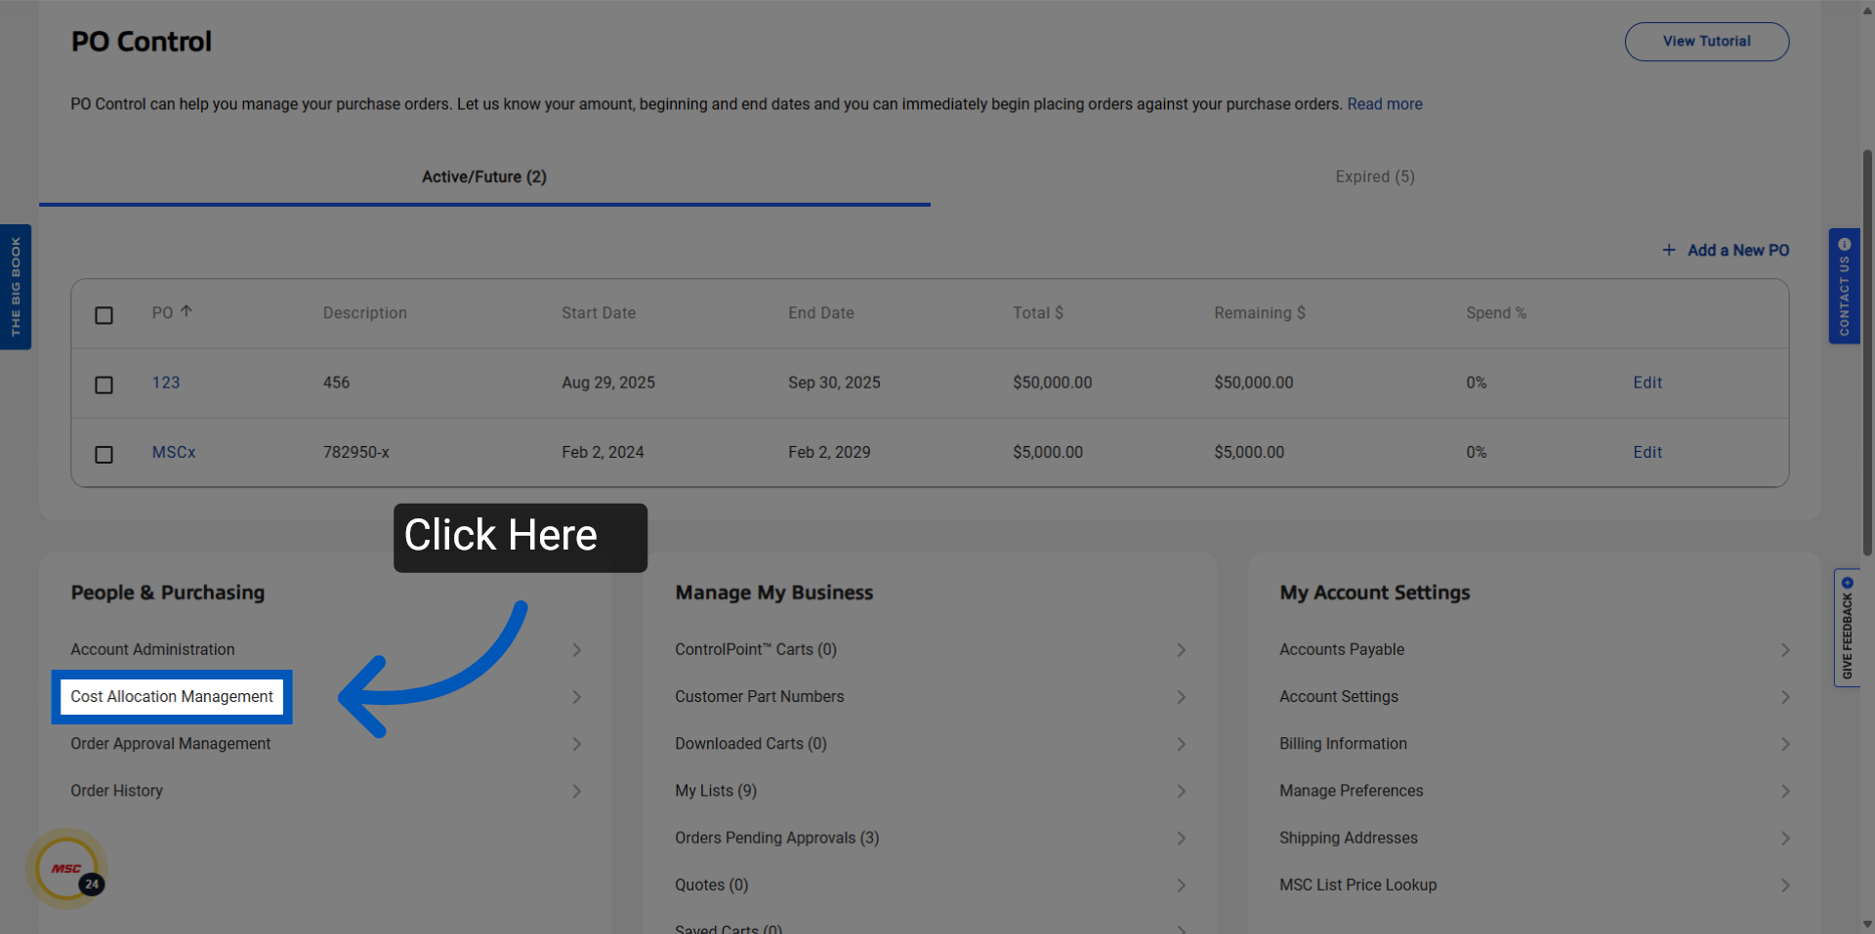Click the Remaining $ column header

[x=1260, y=313]
